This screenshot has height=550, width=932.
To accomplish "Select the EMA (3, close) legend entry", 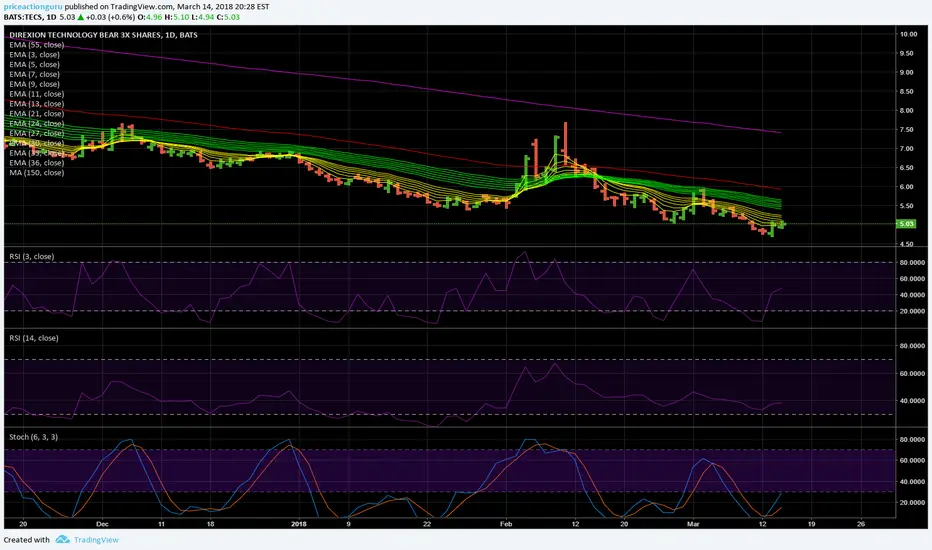I will tap(34, 55).
